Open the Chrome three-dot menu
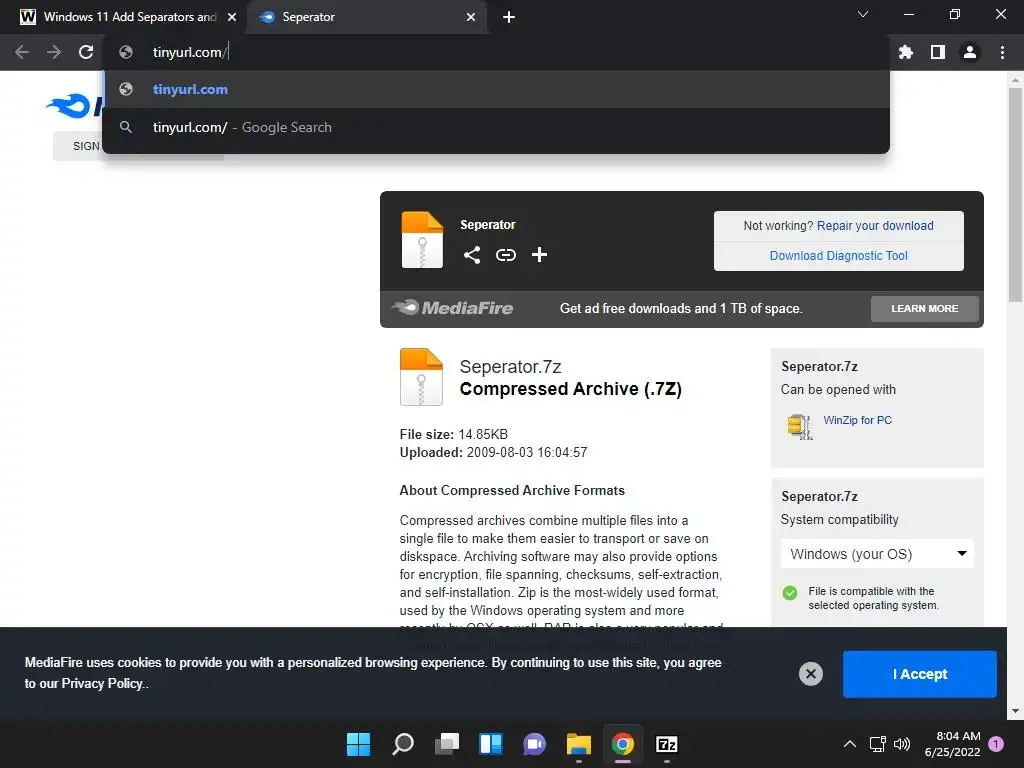1024x768 pixels. click(1002, 52)
